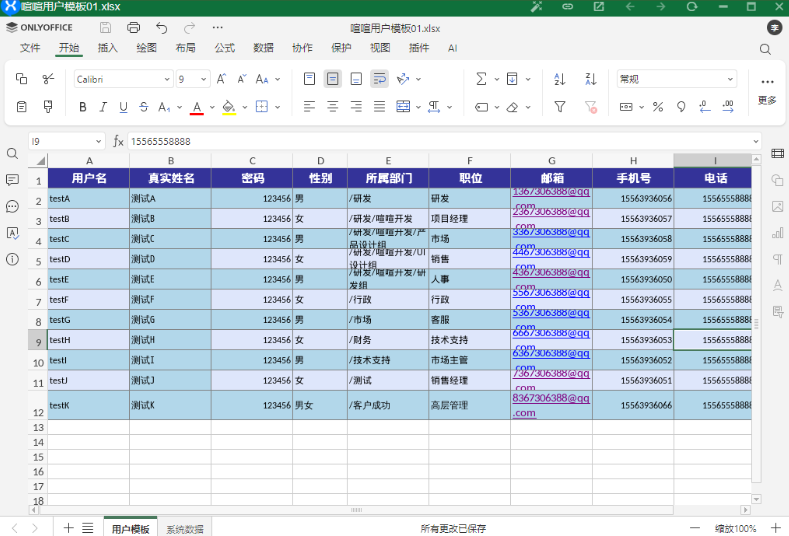Viewport: 789px width, 536px height.
Task: Sort column ascending A to Z
Action: (x=559, y=79)
